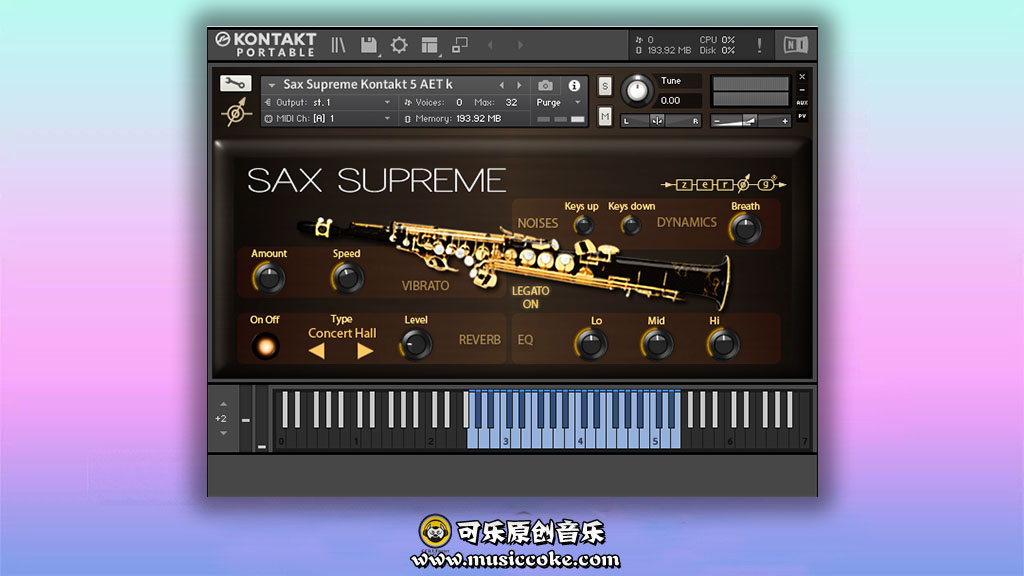
Task: Click the SAX SUPREME title text
Action: tap(377, 180)
